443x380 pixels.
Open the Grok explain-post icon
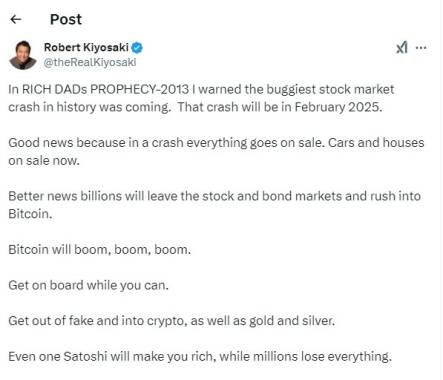point(402,47)
